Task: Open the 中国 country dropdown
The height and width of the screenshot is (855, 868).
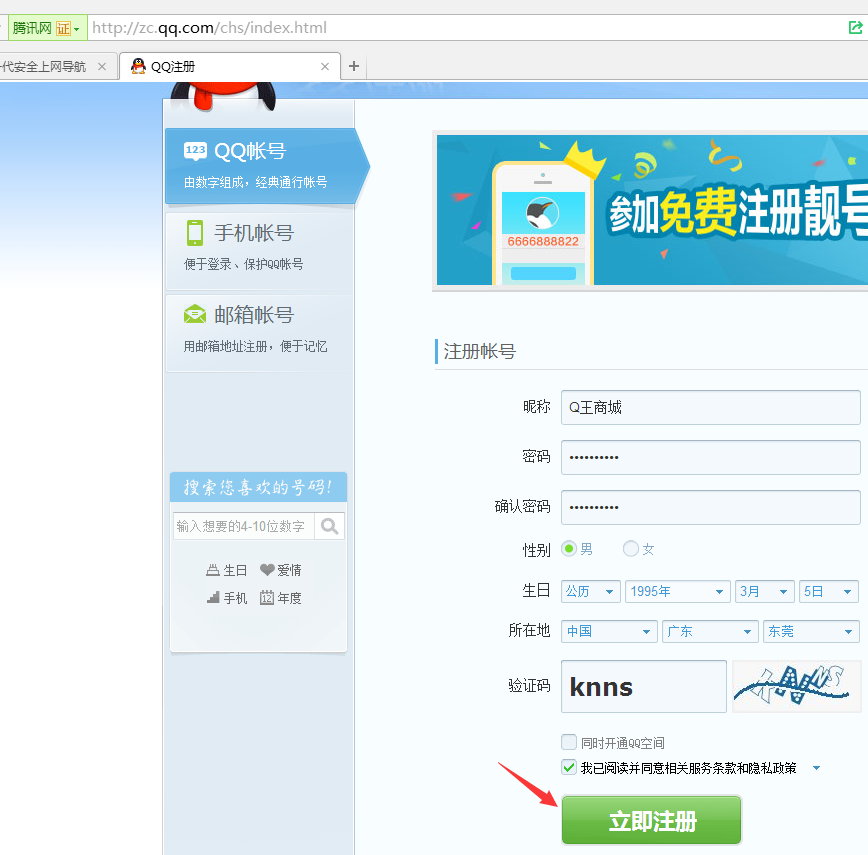Action: tap(609, 631)
